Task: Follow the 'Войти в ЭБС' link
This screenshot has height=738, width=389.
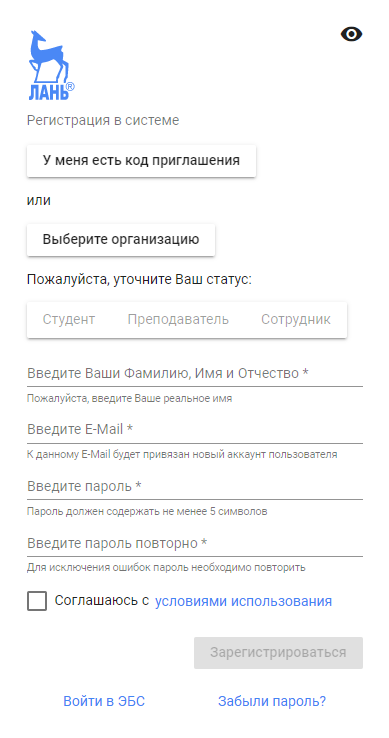Action: click(x=104, y=701)
